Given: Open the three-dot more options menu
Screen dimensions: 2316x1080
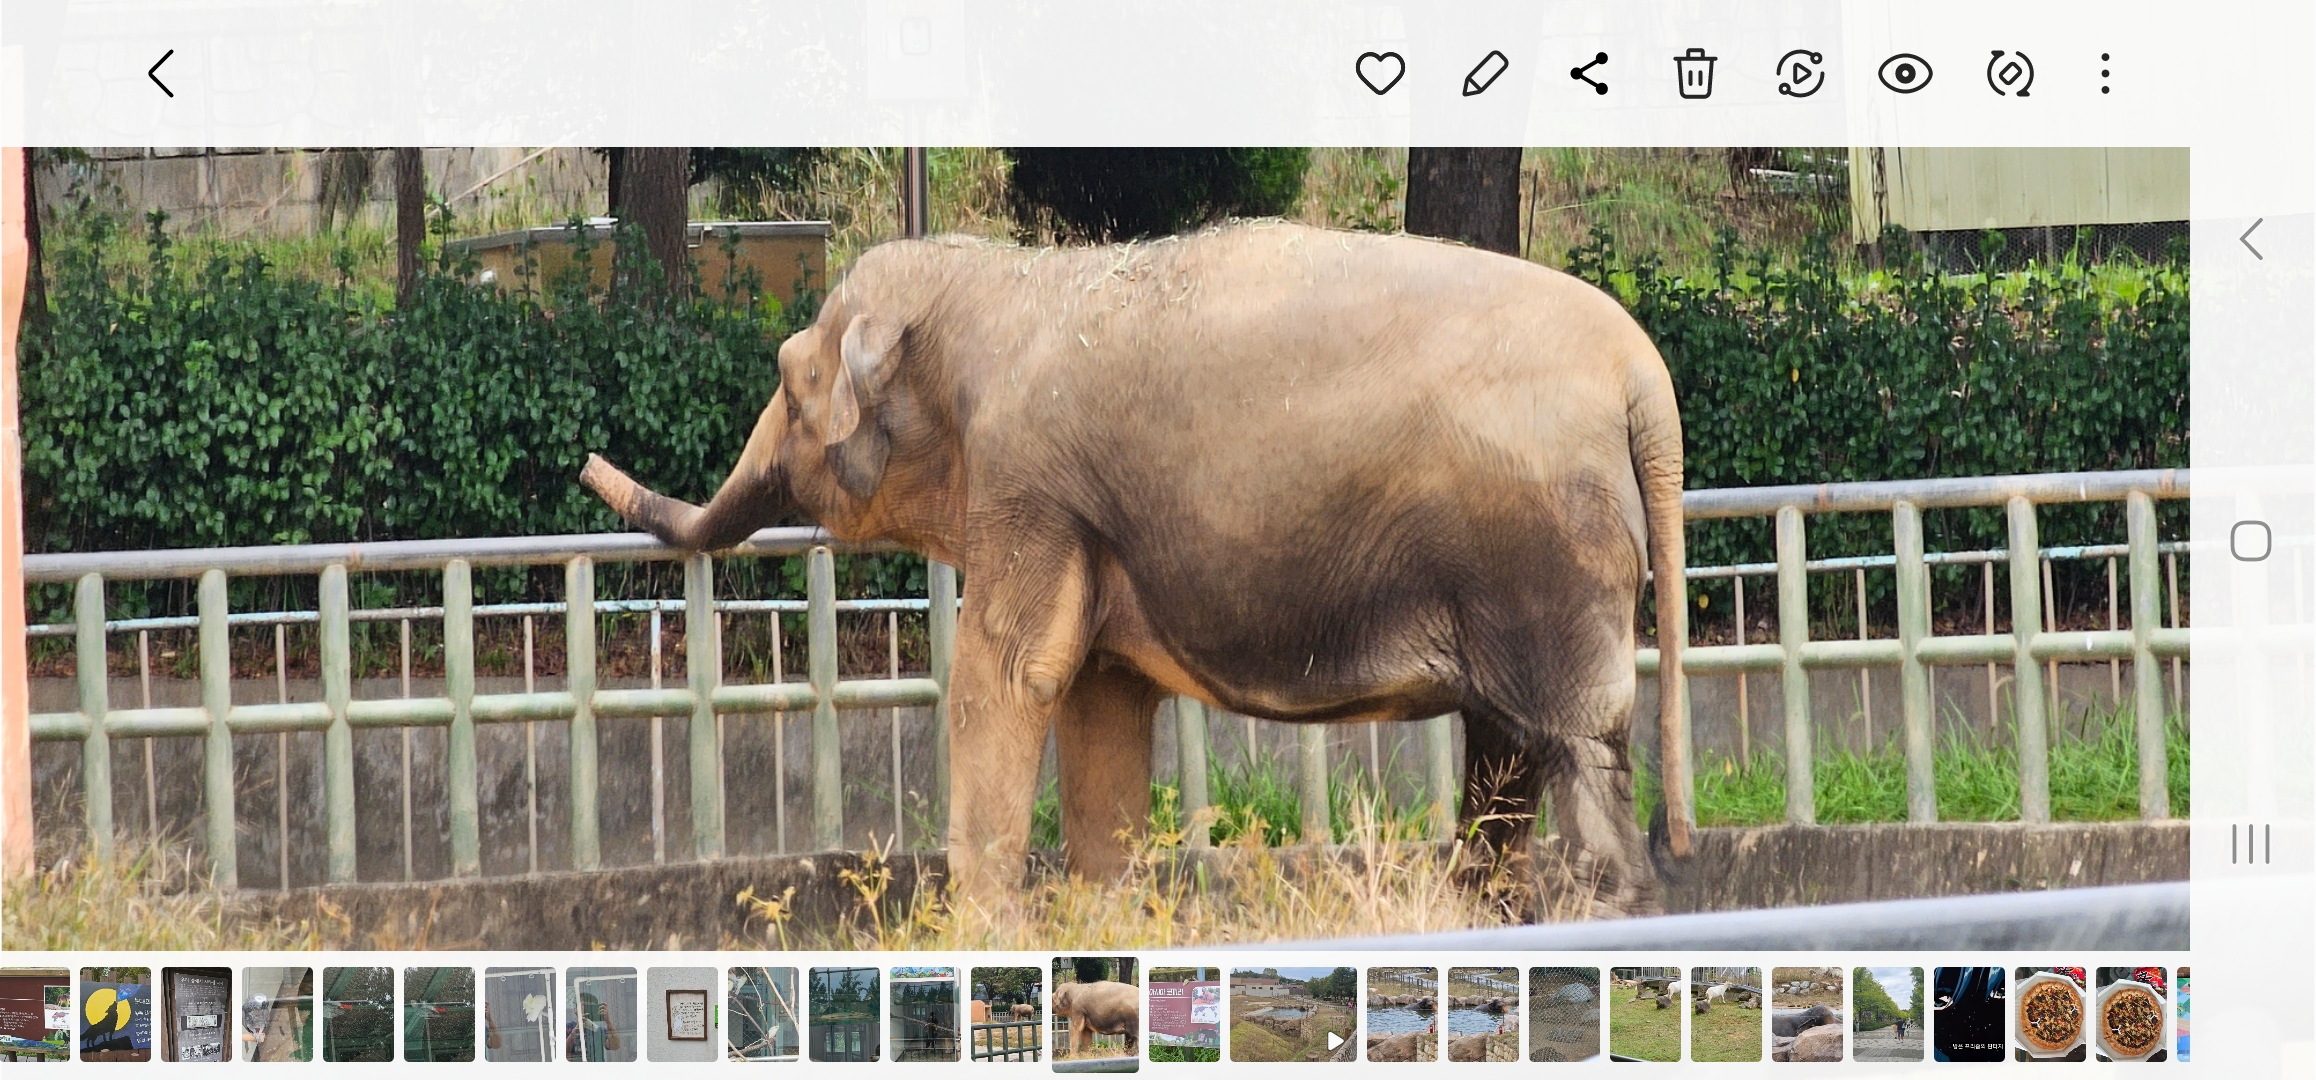Looking at the screenshot, I should 2105,74.
